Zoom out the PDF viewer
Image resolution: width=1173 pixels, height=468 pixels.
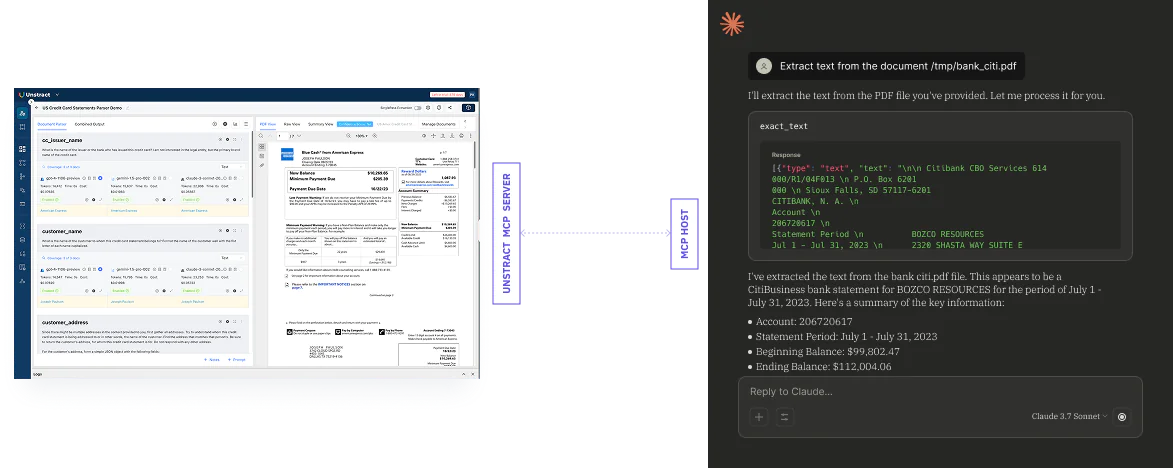pos(349,136)
